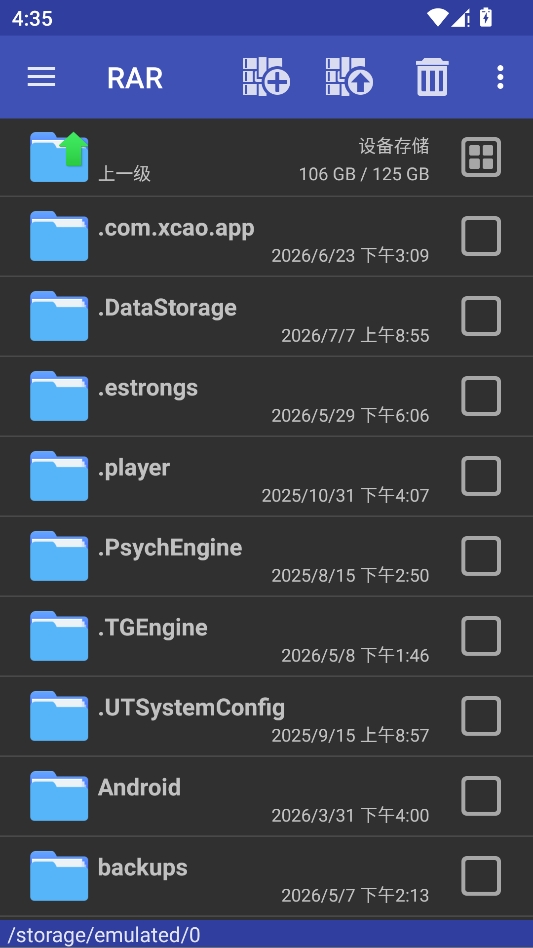Select the Android folder checkbox
The height and width of the screenshot is (948, 533).
click(481, 796)
